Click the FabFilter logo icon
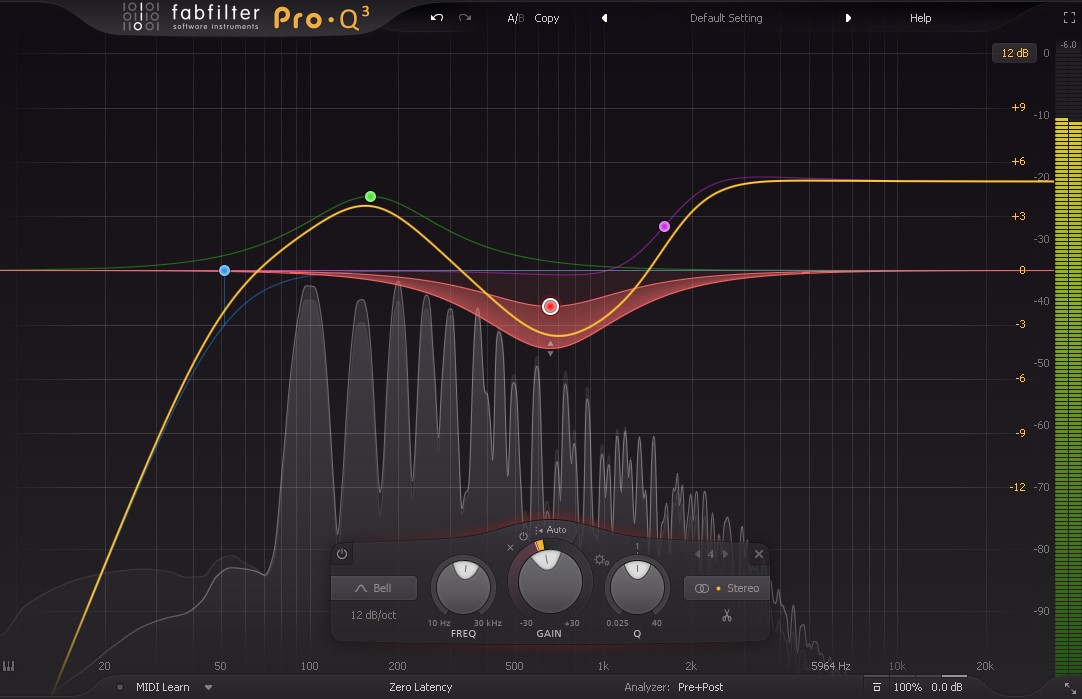The image size is (1082, 699). (141, 17)
